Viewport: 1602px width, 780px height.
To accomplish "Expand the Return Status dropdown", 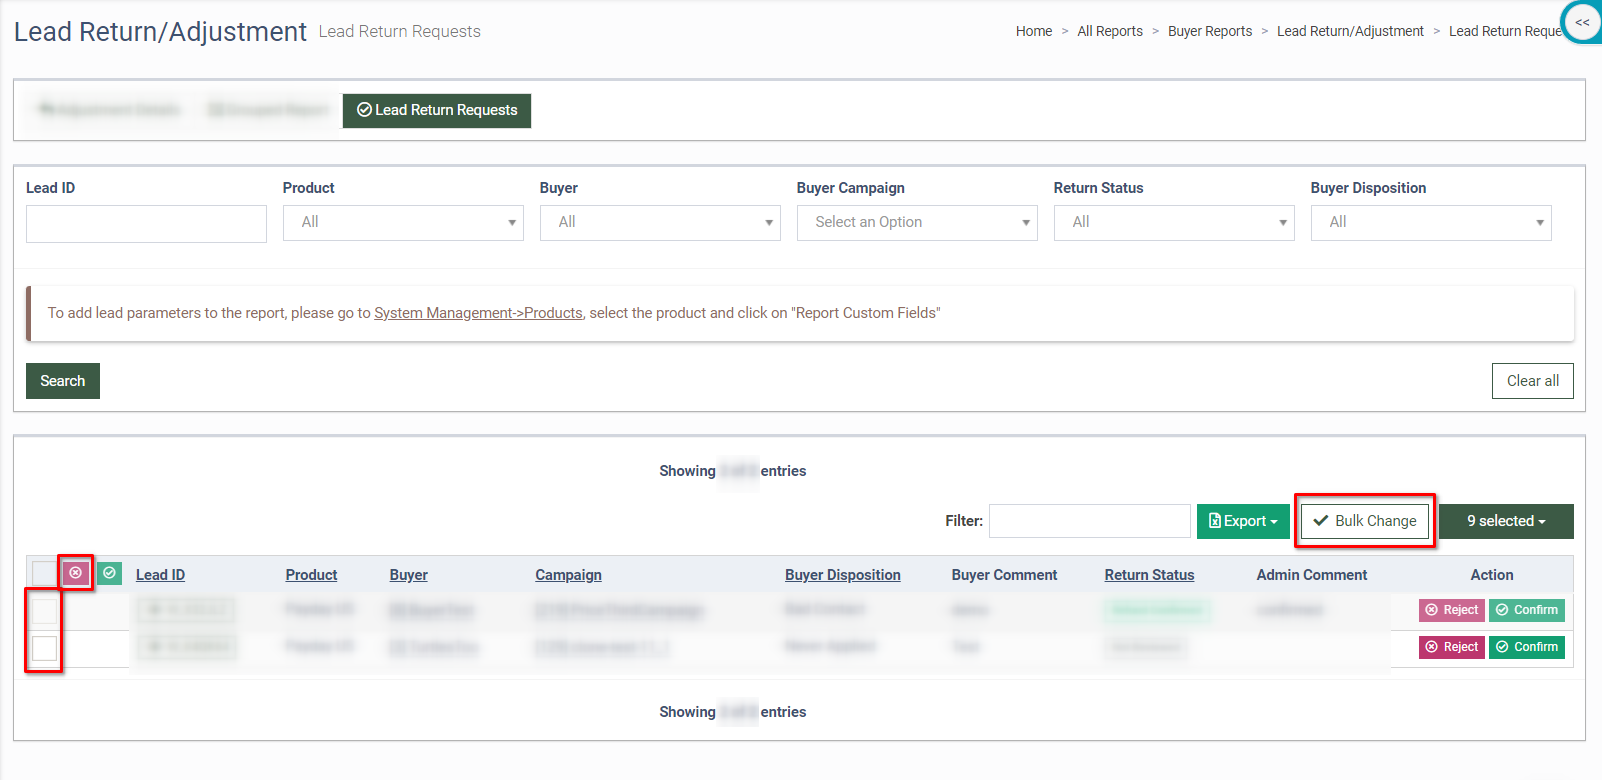I will (x=1173, y=223).
